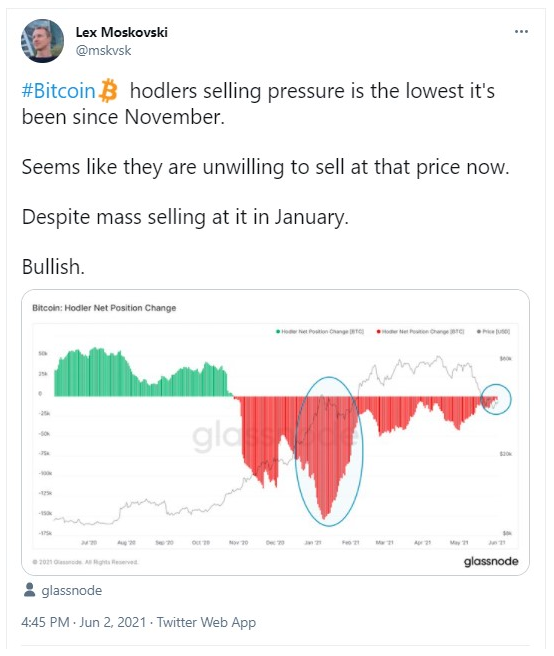Click the chart title Bitcoin: Hodler Net Position Change
Screen dimensions: 554x656
tap(104, 308)
